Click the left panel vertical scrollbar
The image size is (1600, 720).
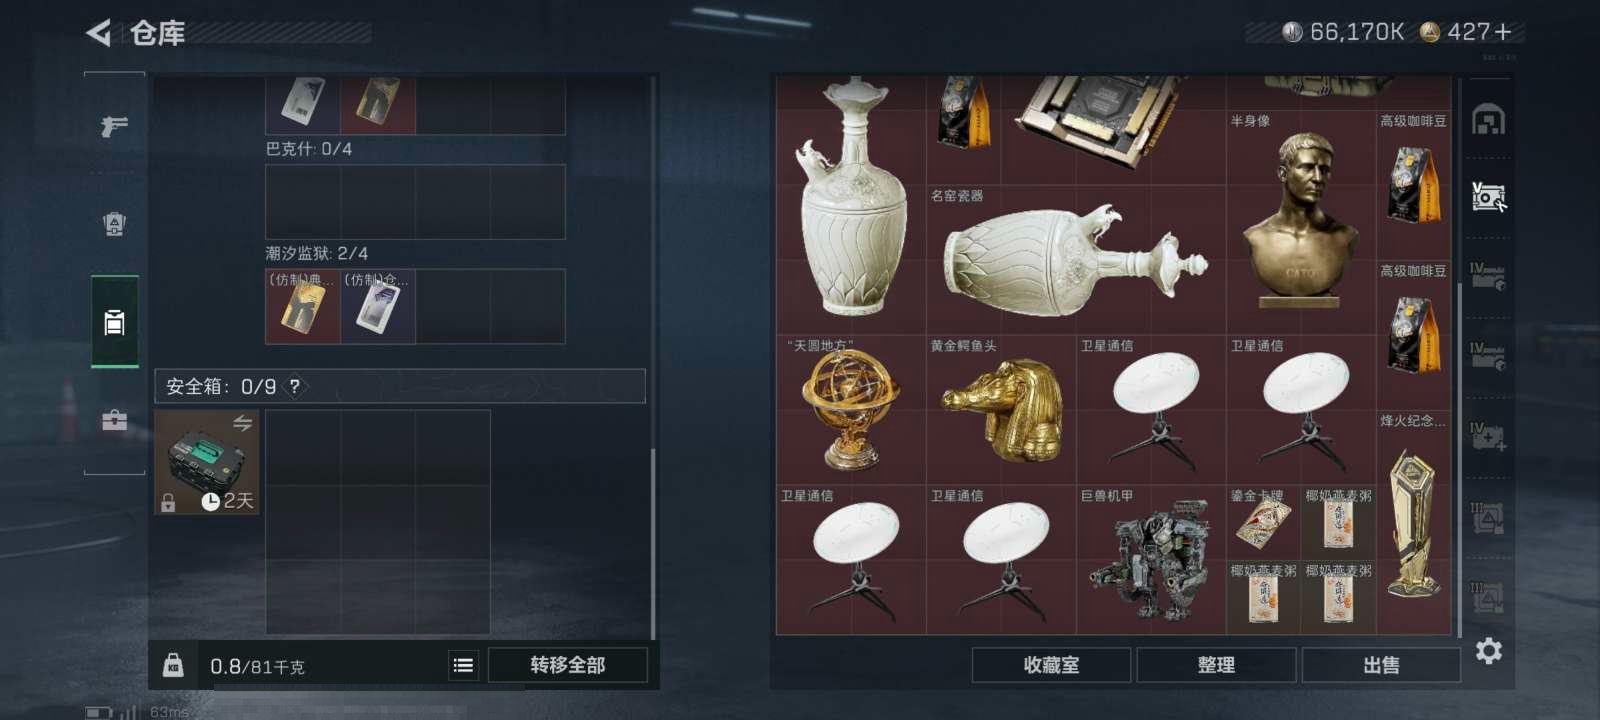coord(653,358)
